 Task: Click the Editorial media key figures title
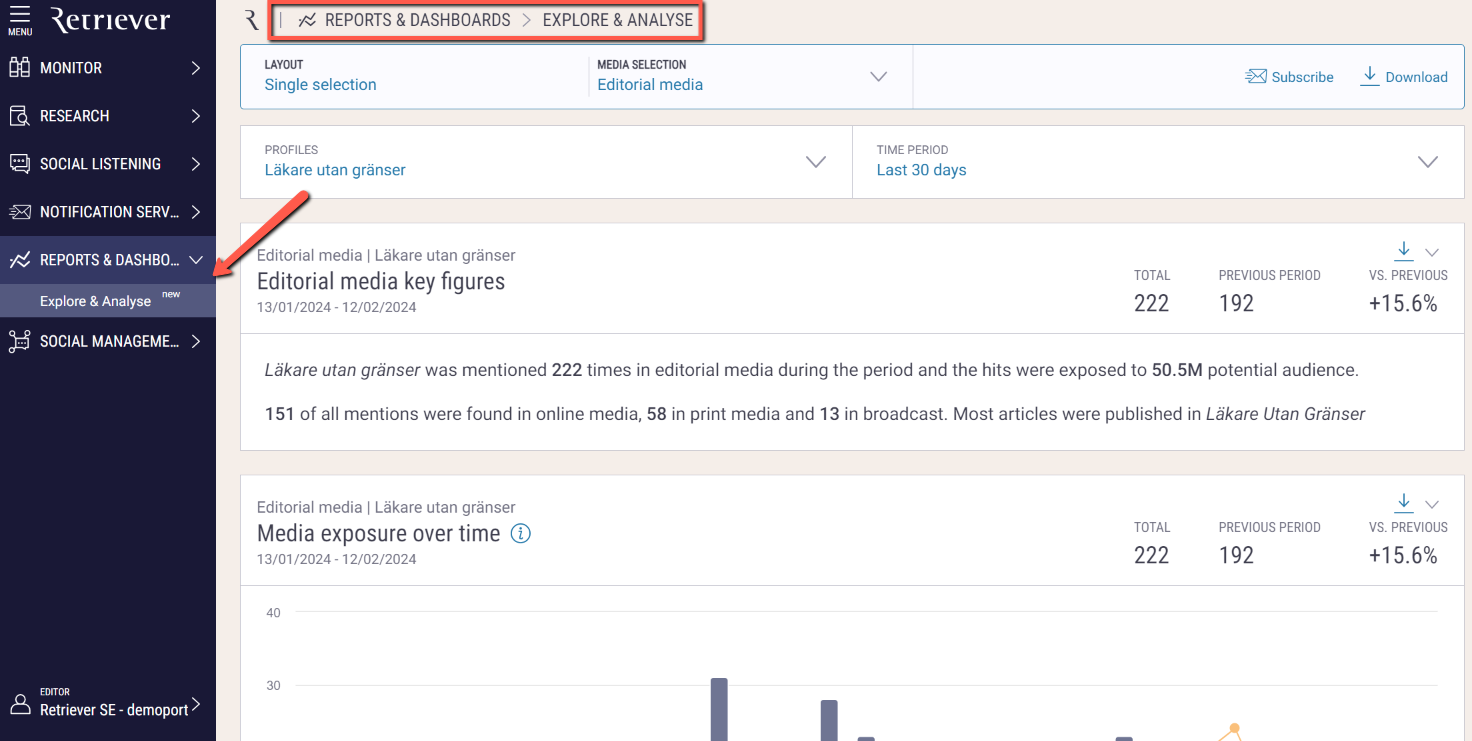pos(381,282)
